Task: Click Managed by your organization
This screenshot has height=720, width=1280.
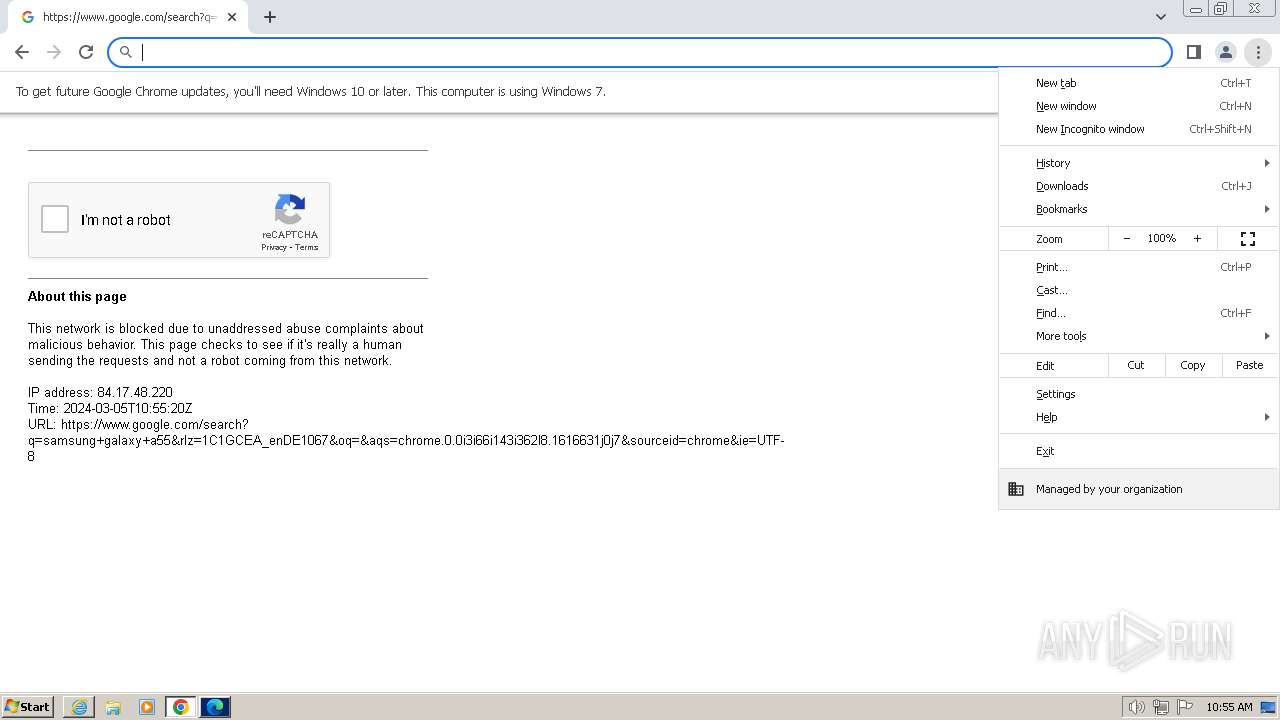Action: point(1139,489)
